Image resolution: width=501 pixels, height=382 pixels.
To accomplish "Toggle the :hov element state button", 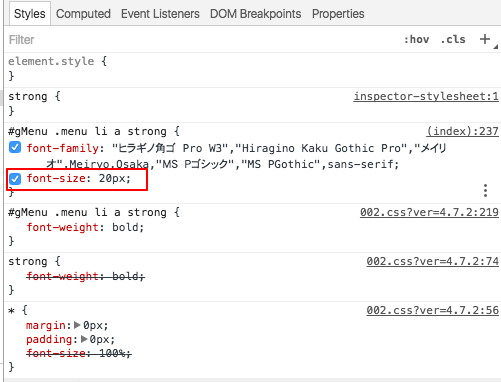I will [x=416, y=39].
